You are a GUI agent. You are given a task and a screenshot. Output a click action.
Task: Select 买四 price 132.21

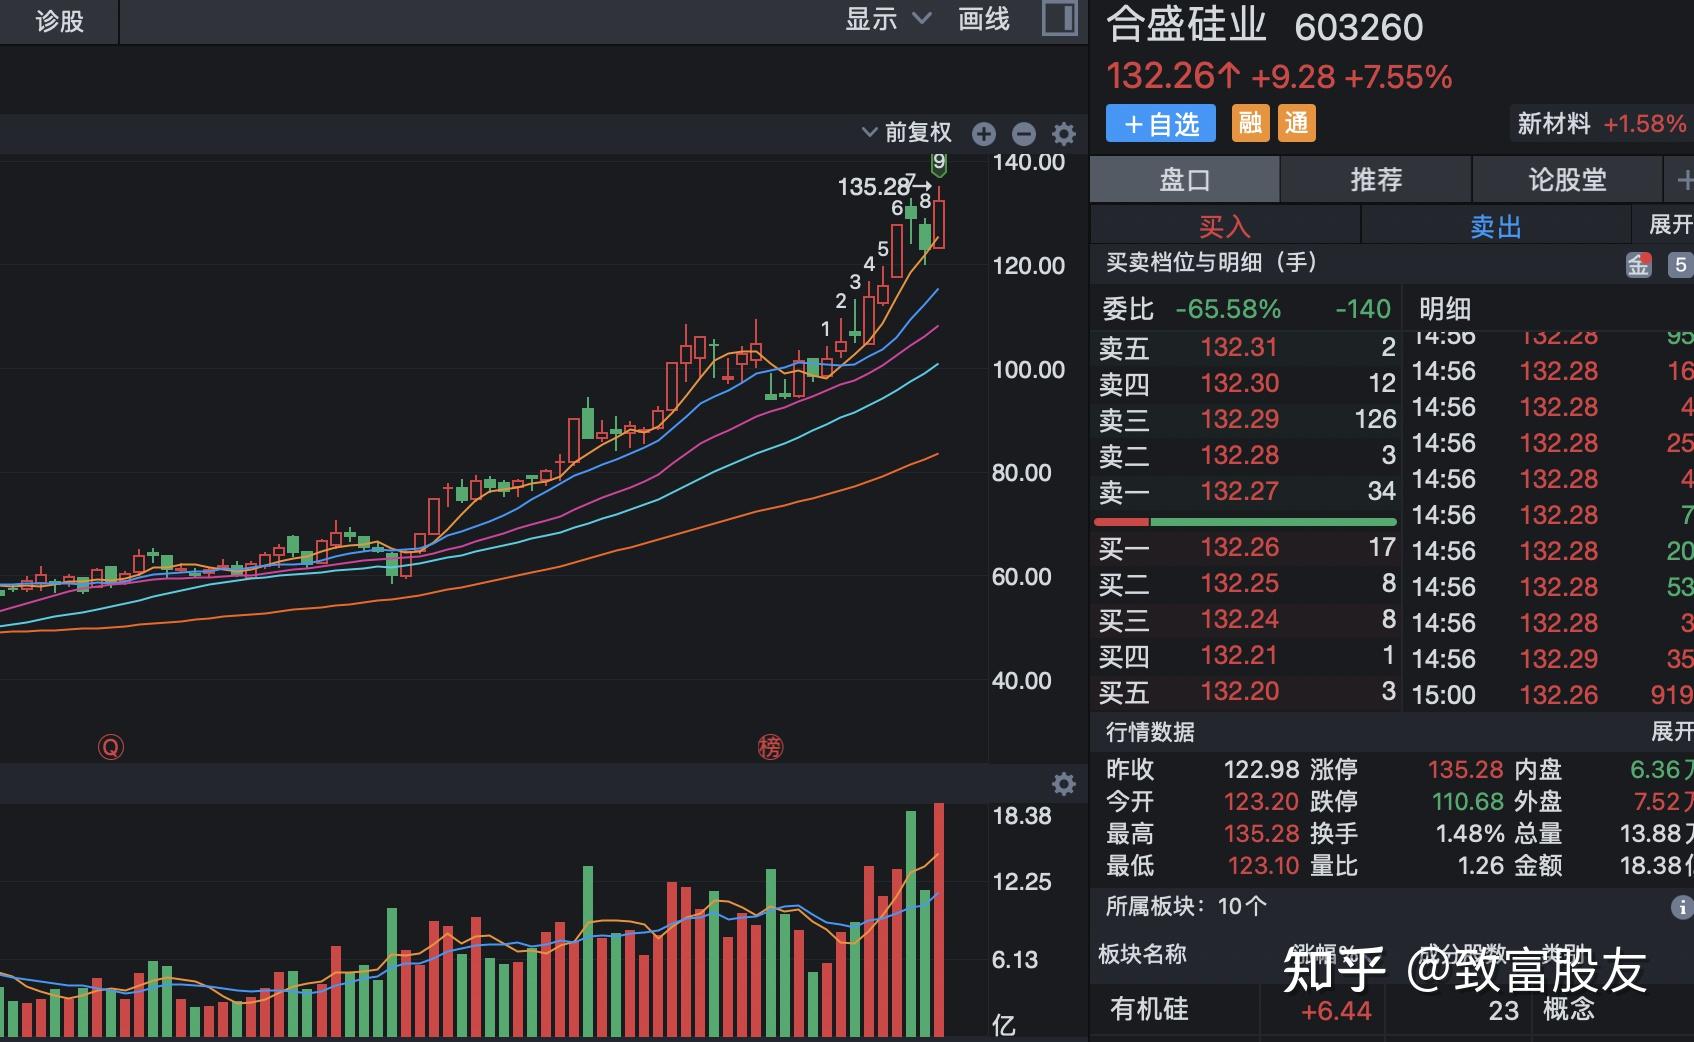click(1239, 655)
